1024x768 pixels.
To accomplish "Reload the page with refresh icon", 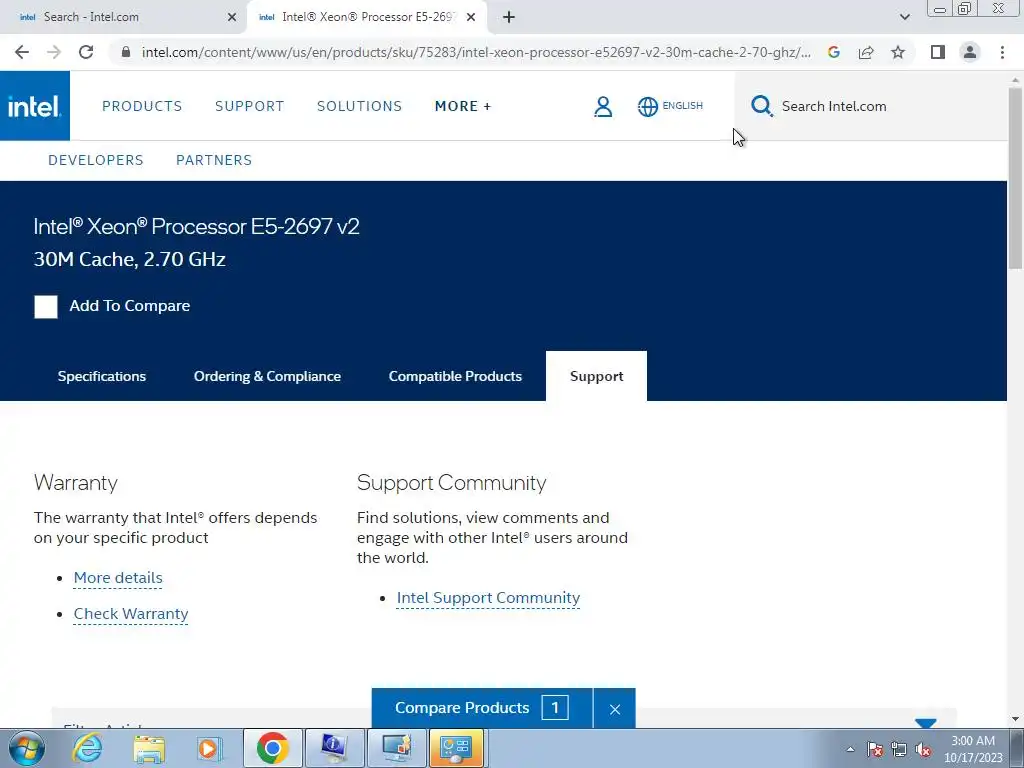I will (86, 52).
